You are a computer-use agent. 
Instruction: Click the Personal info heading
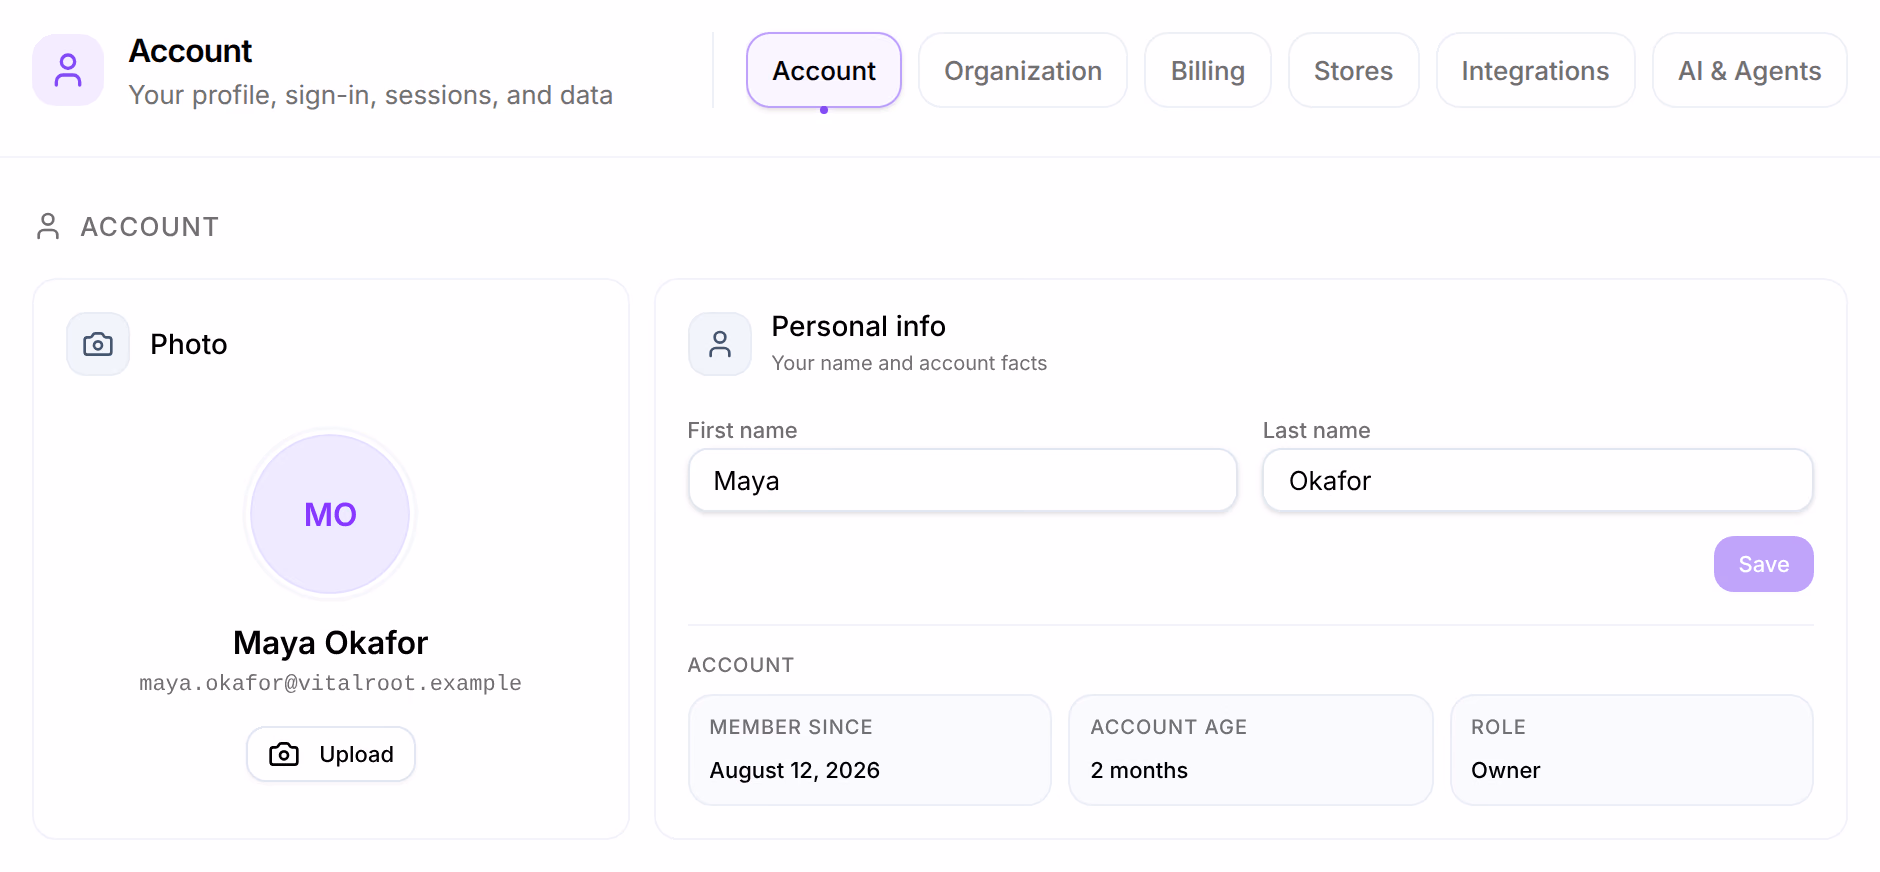pos(859,326)
